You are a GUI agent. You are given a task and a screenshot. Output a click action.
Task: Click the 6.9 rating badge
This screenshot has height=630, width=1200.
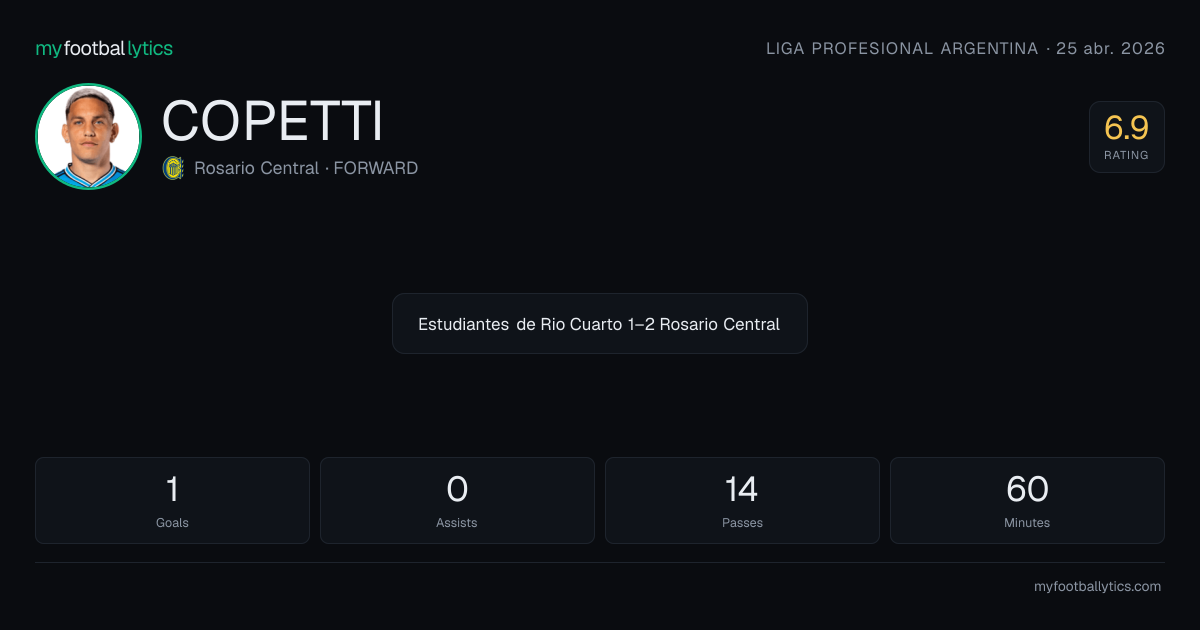[x=1126, y=137]
